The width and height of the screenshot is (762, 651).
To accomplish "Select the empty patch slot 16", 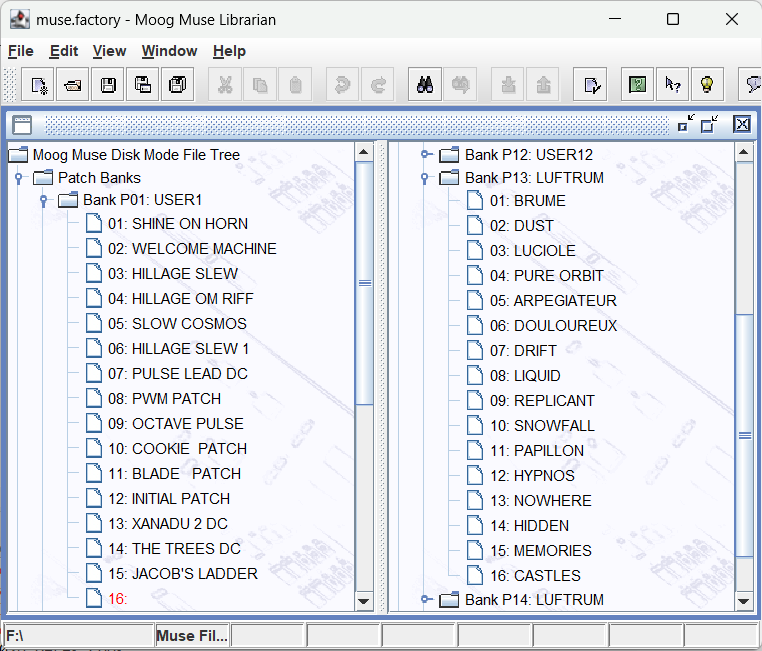I will coord(117,599).
